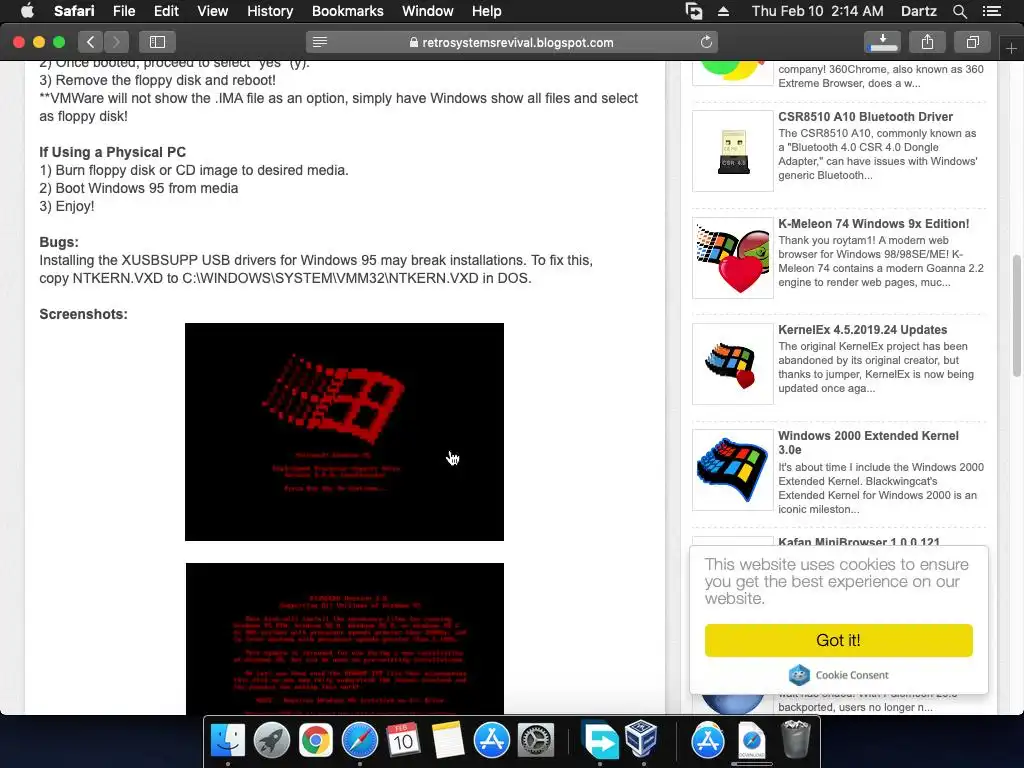Click the Windows 2000 flag thumbnail

pyautogui.click(x=733, y=470)
